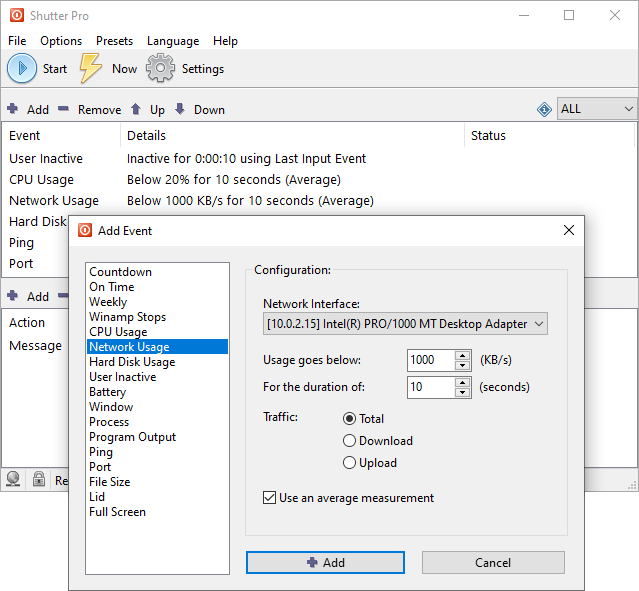Select File Size in the event list

(x=157, y=482)
